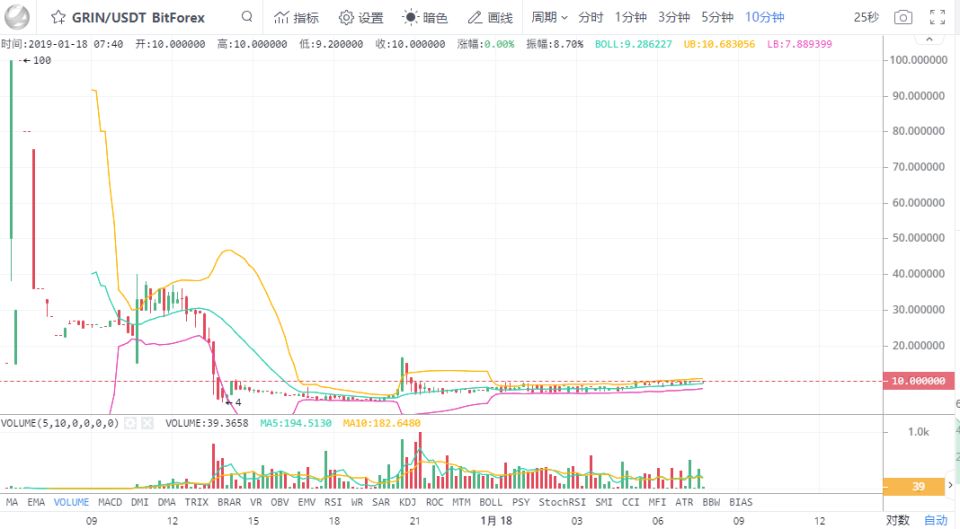Image resolution: width=960 pixels, height=529 pixels.
Task: Select the 10分钟 interval
Action: pos(765,18)
